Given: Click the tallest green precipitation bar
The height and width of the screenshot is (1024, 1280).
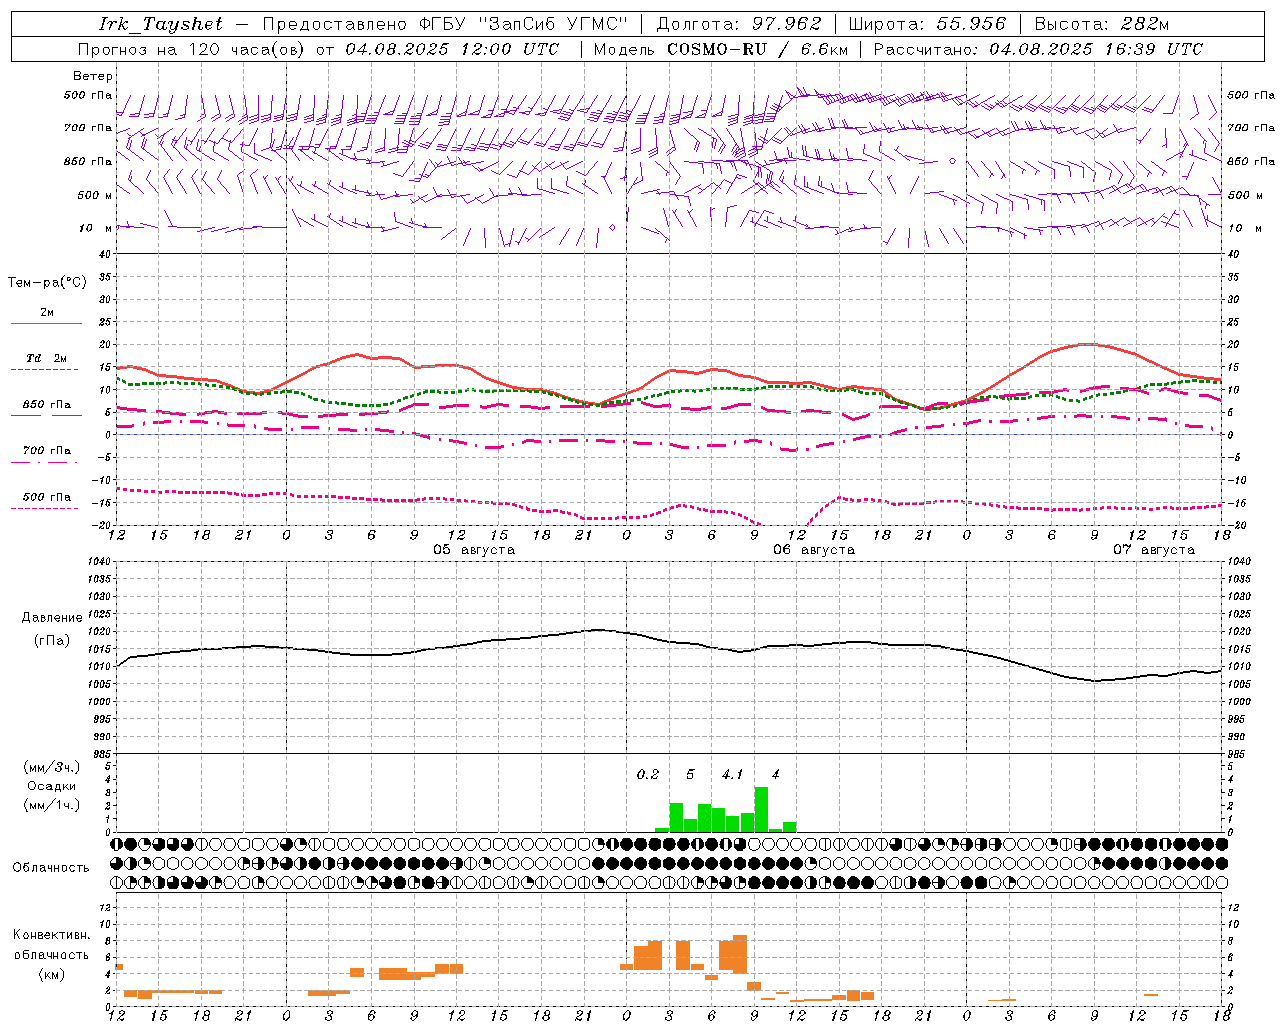Looking at the screenshot, I should click(x=761, y=810).
